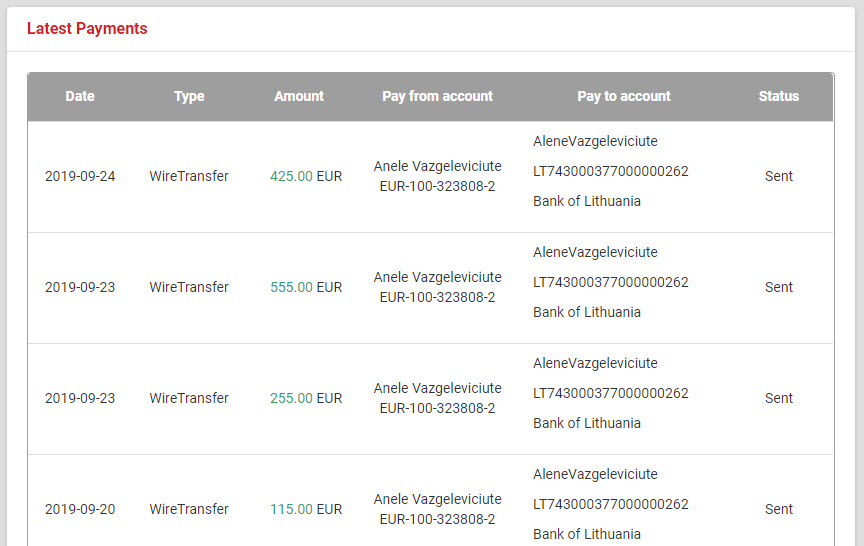Click the 115.00 EUR amount

306,510
